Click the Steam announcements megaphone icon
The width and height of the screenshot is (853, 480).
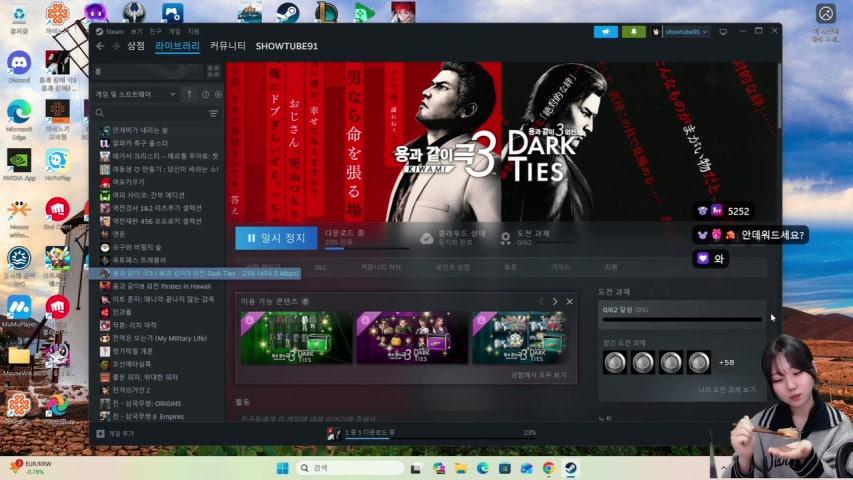pyautogui.click(x=606, y=32)
